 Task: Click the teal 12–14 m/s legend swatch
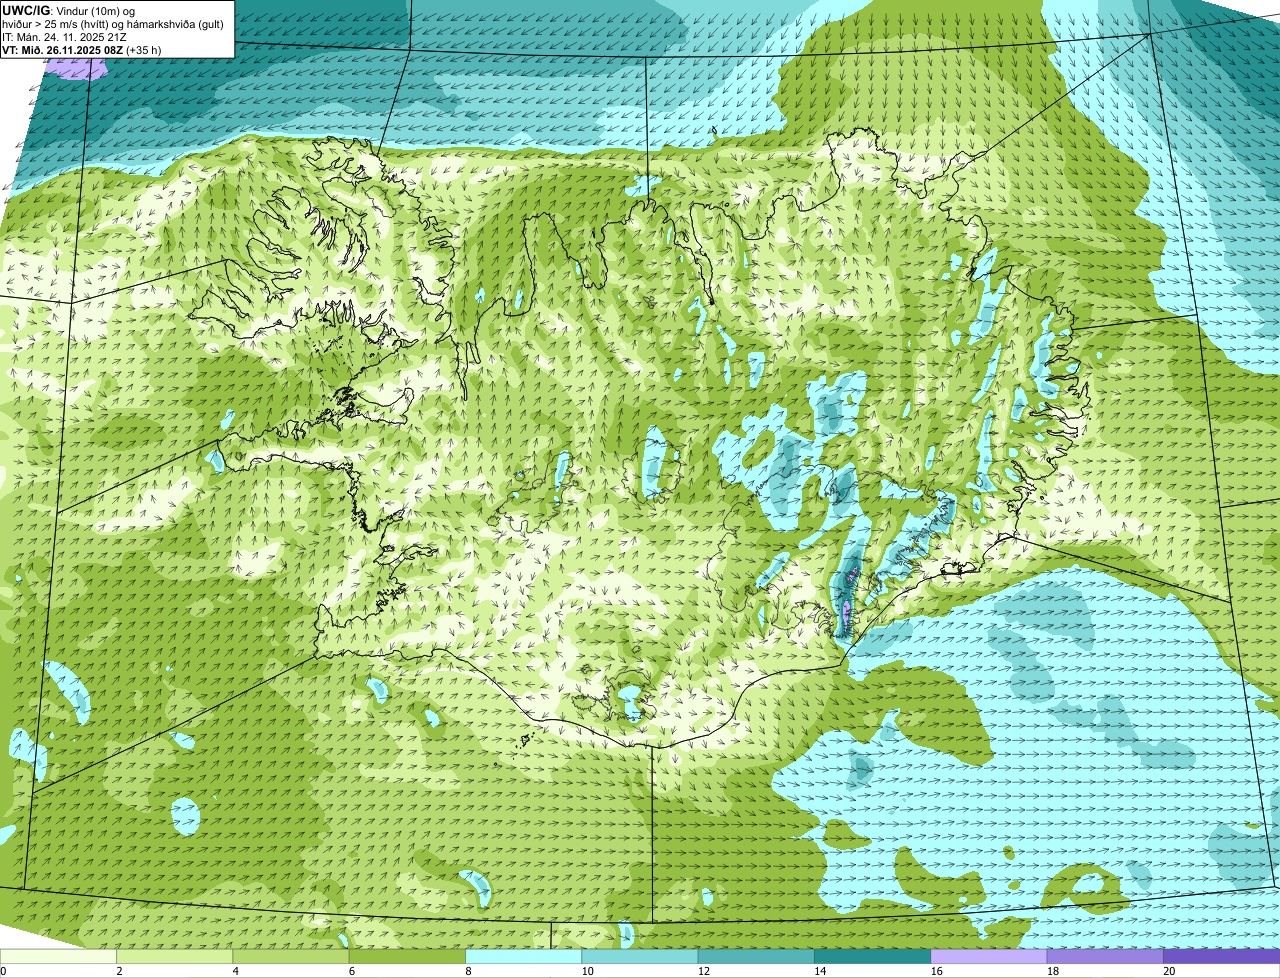click(756, 956)
